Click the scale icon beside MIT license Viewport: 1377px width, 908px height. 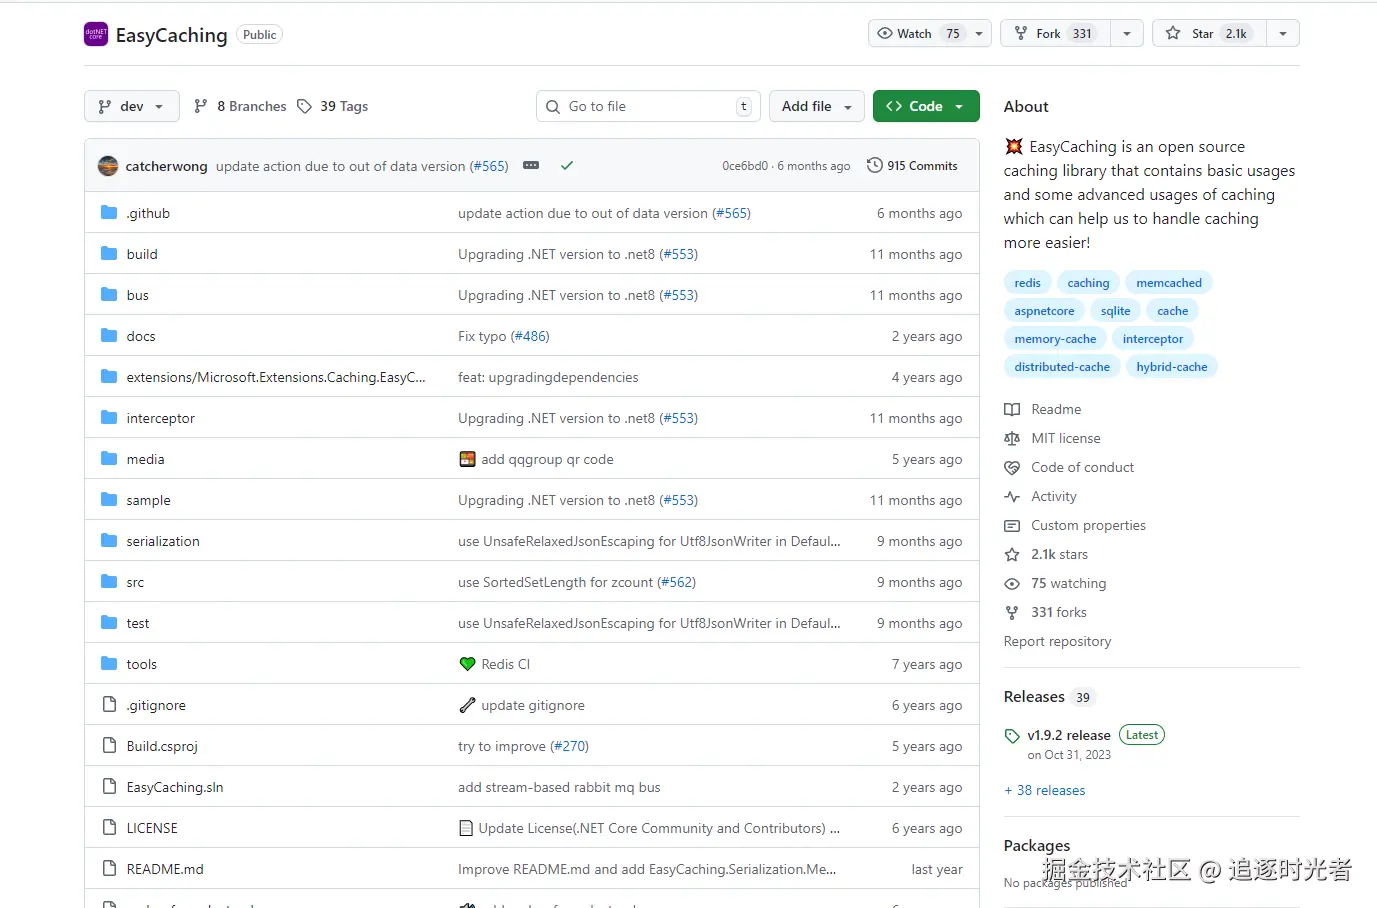tap(1012, 438)
